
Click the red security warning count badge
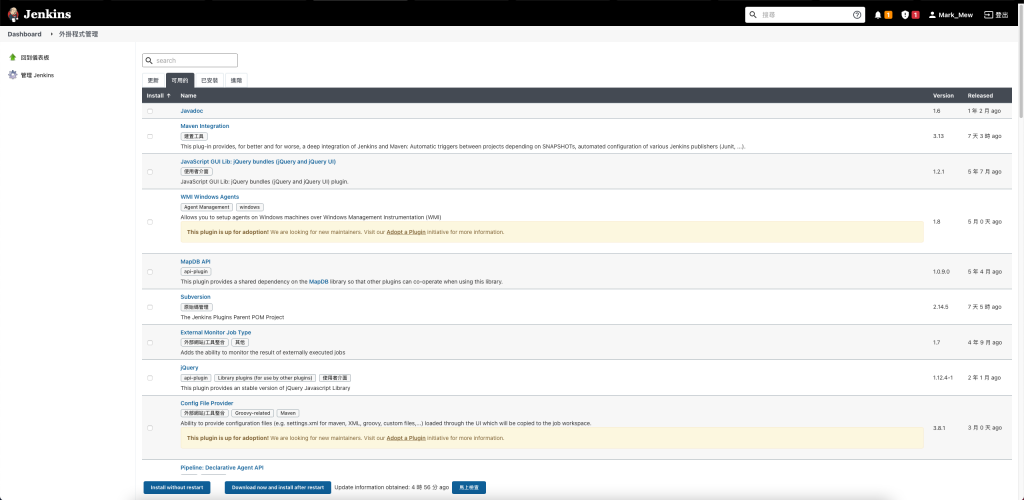pyautogui.click(x=916, y=14)
